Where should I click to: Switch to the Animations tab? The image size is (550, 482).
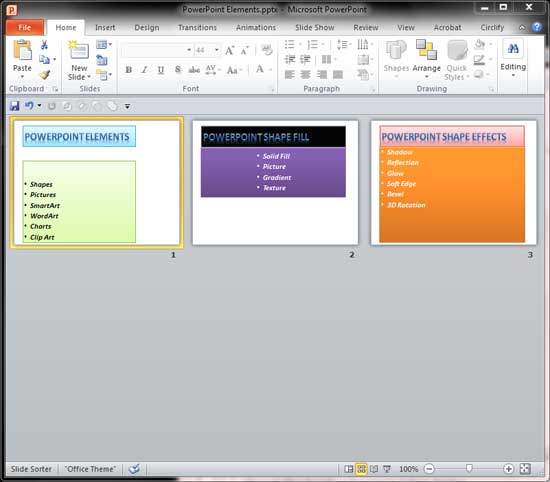click(x=256, y=27)
